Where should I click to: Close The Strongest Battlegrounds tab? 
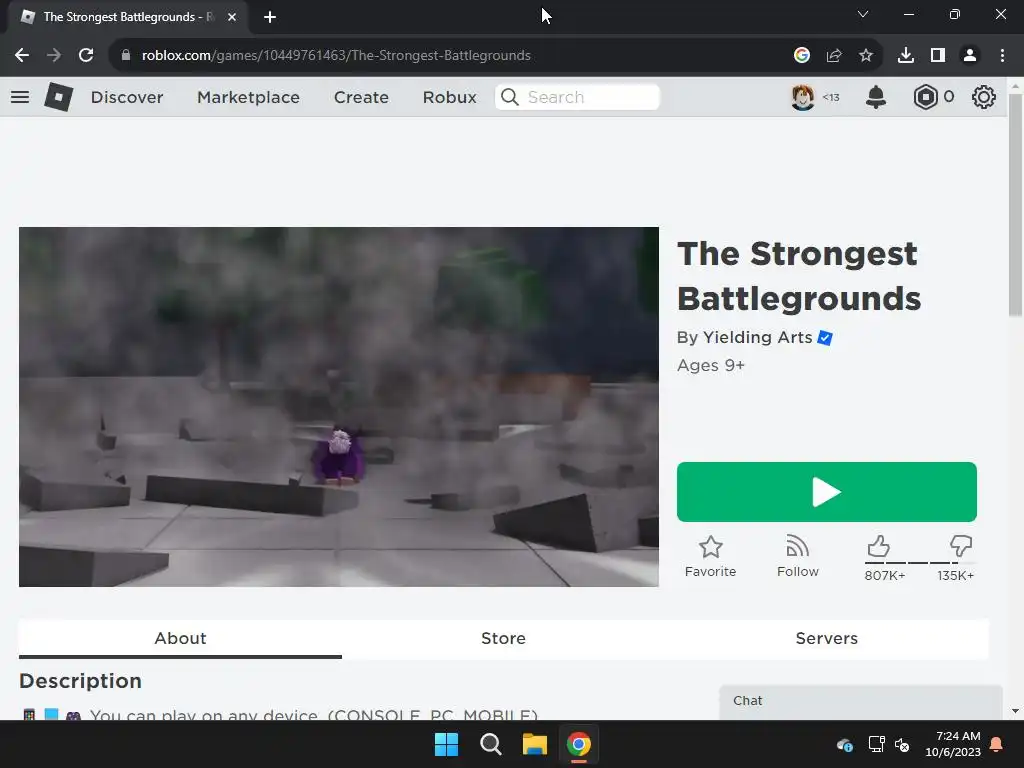point(232,17)
